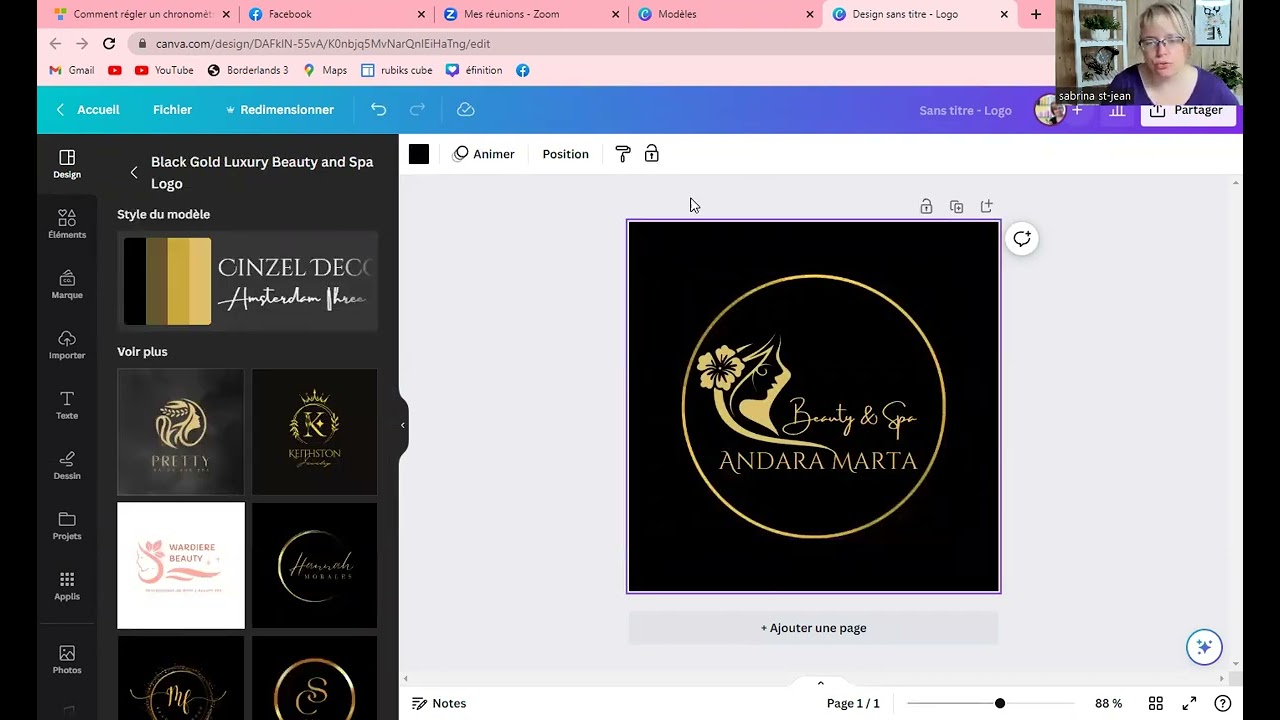Open the Canva assistant sparkle button
The width and height of the screenshot is (1280, 720).
coord(1204,647)
